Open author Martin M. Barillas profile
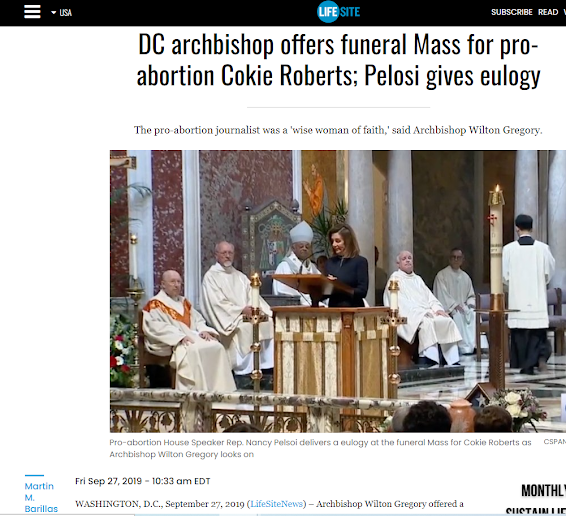The image size is (566, 516). click(41, 497)
